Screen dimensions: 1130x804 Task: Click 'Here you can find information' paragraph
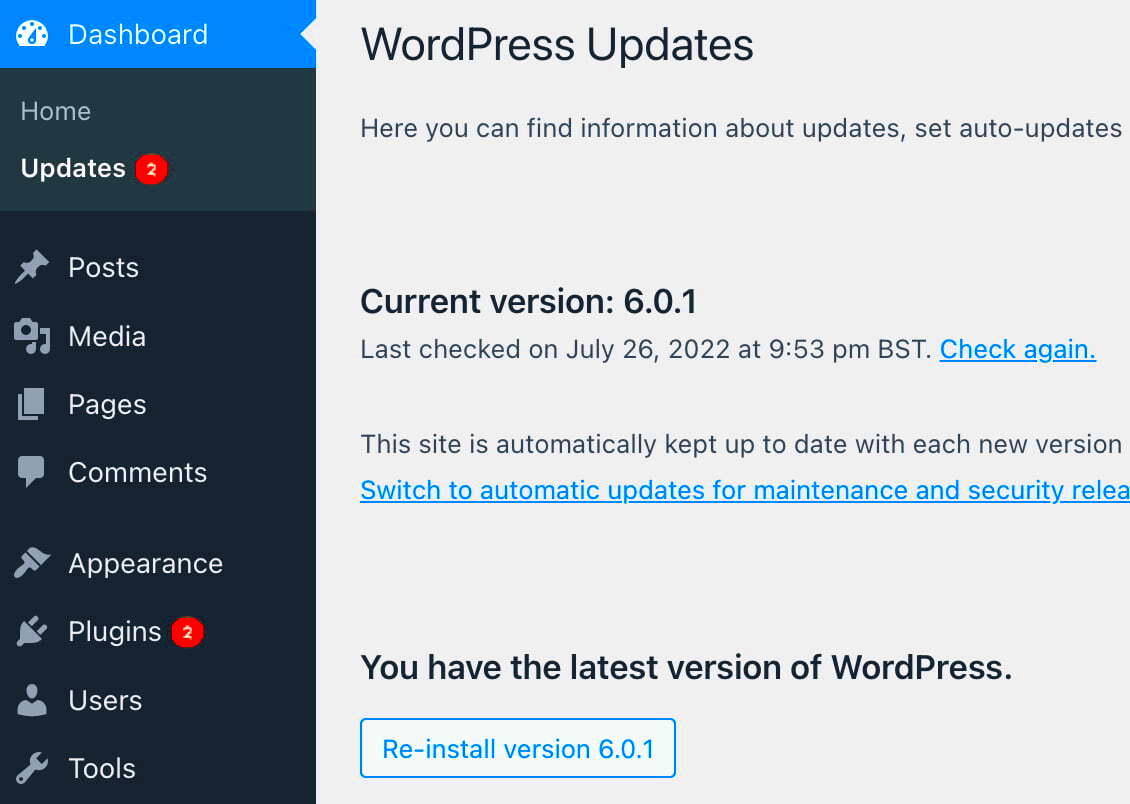tap(742, 128)
